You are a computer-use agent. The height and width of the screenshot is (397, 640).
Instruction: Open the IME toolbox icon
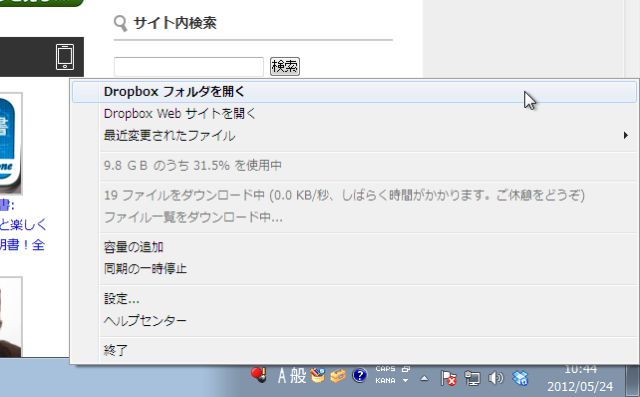338,375
